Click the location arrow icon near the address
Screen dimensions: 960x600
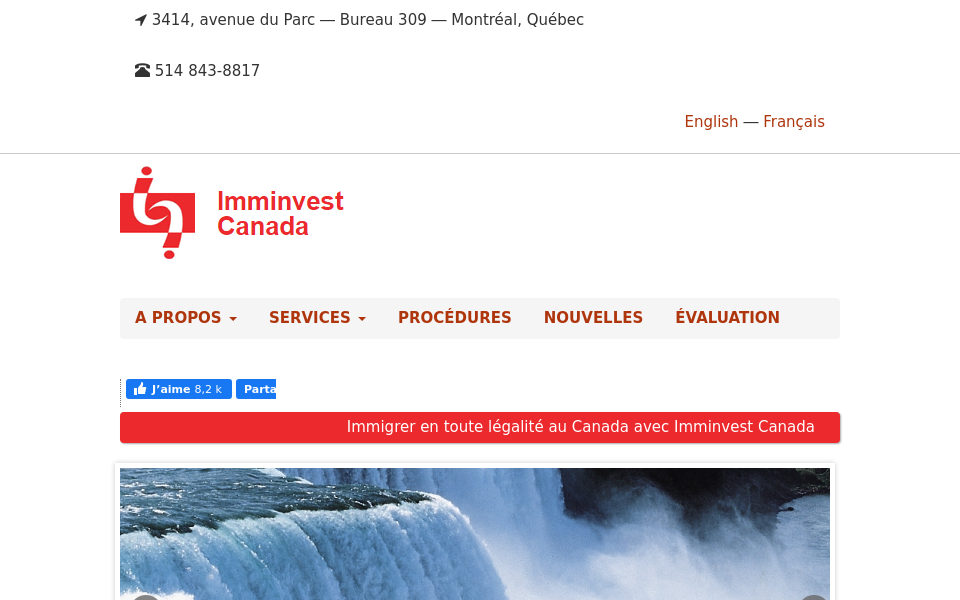tap(140, 19)
